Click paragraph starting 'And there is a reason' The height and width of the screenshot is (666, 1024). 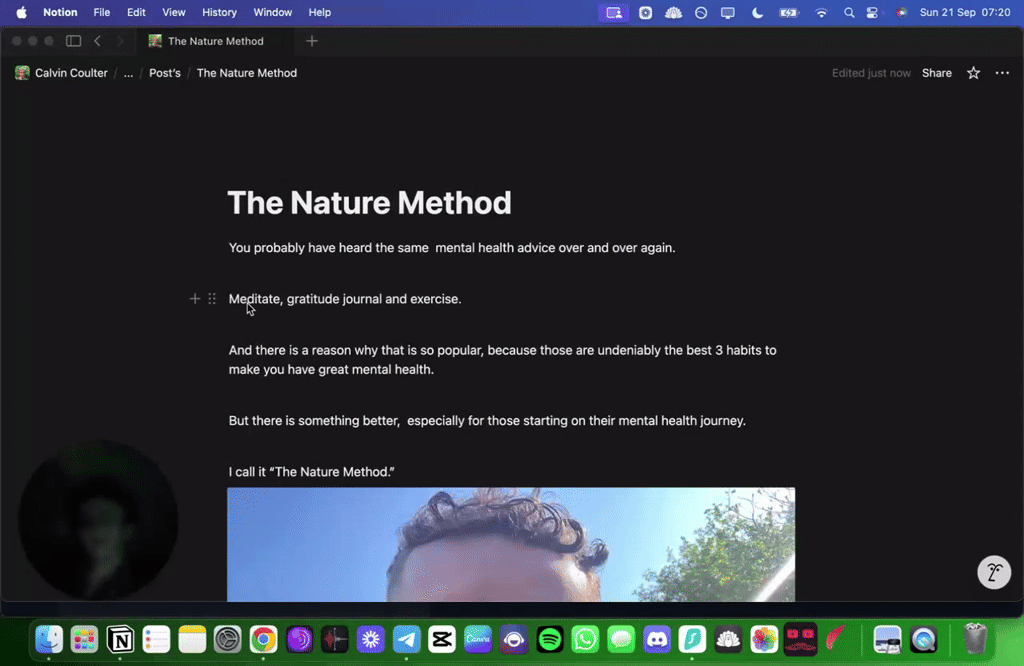[x=502, y=360]
